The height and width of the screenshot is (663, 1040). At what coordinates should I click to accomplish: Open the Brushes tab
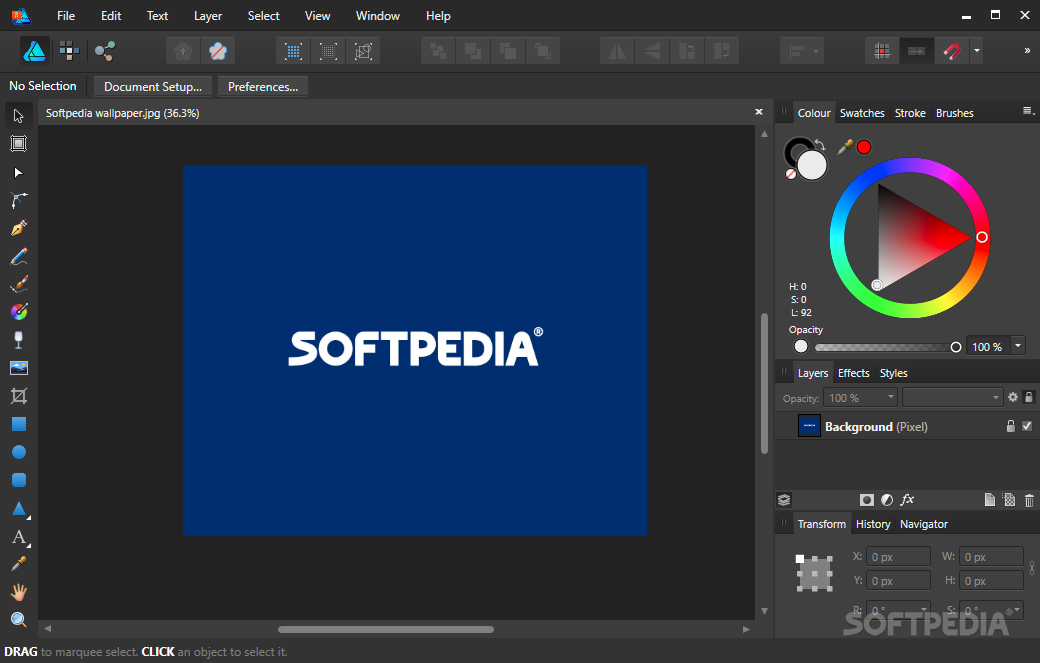[x=954, y=113]
